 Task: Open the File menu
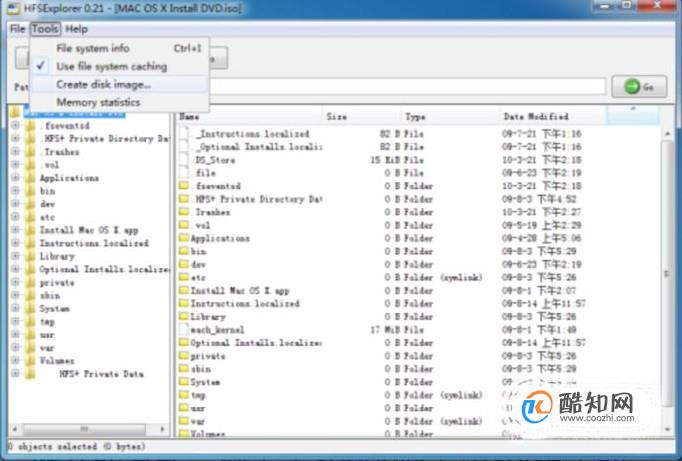(17, 29)
